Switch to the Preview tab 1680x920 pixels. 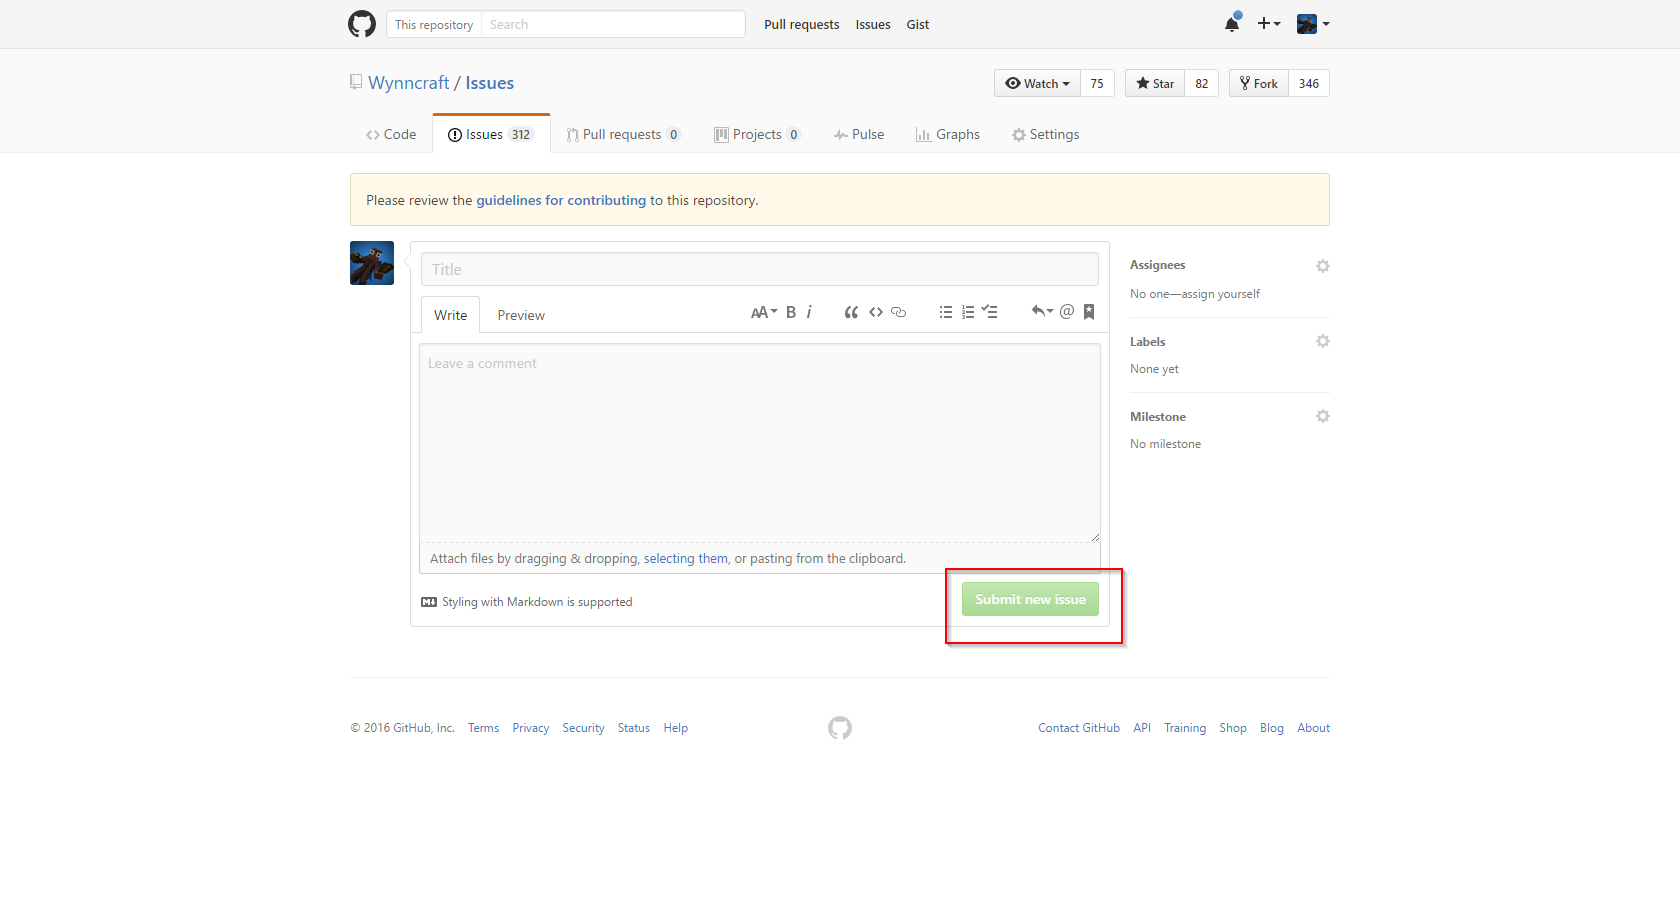point(521,315)
